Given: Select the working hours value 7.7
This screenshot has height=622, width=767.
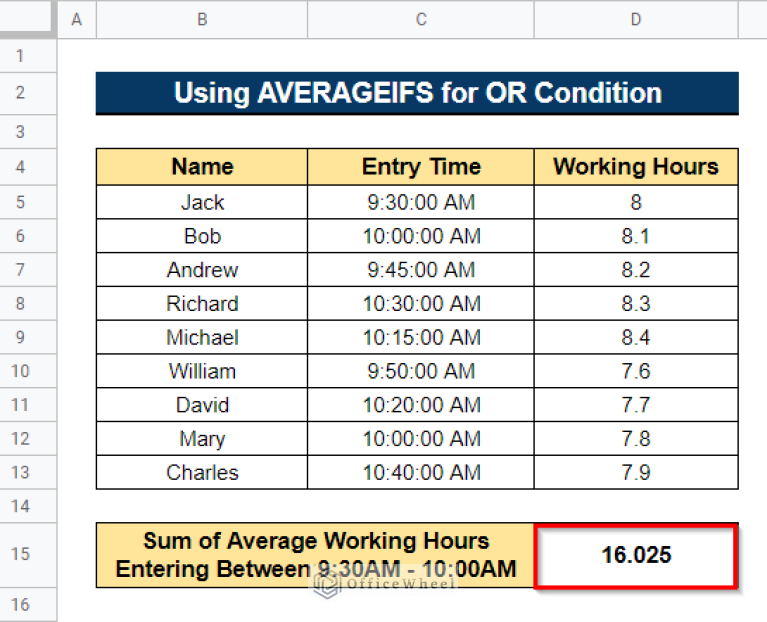Looking at the screenshot, I should click(636, 404).
